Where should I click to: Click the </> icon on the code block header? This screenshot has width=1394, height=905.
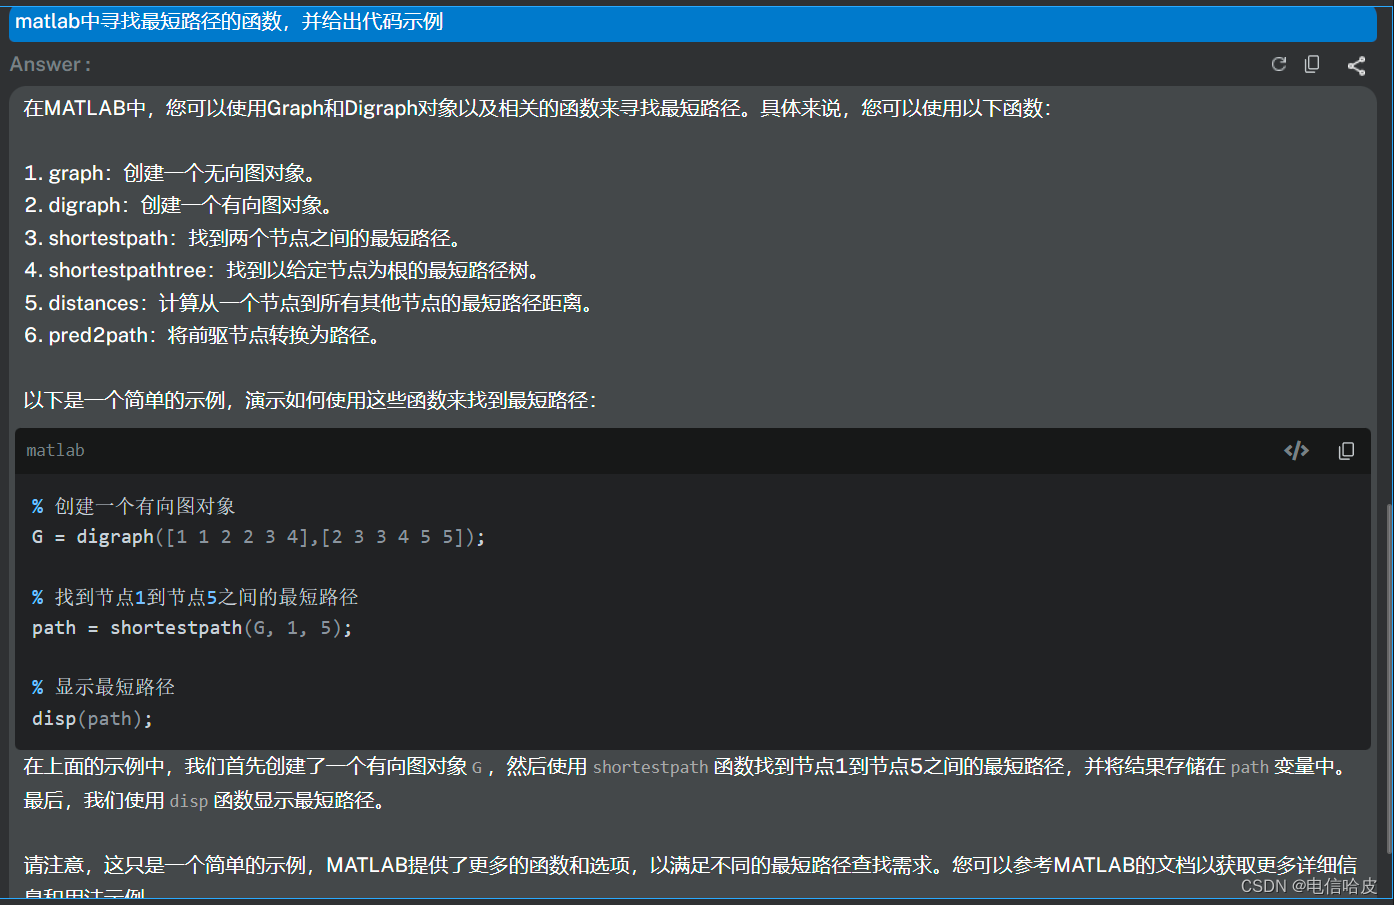click(1296, 450)
